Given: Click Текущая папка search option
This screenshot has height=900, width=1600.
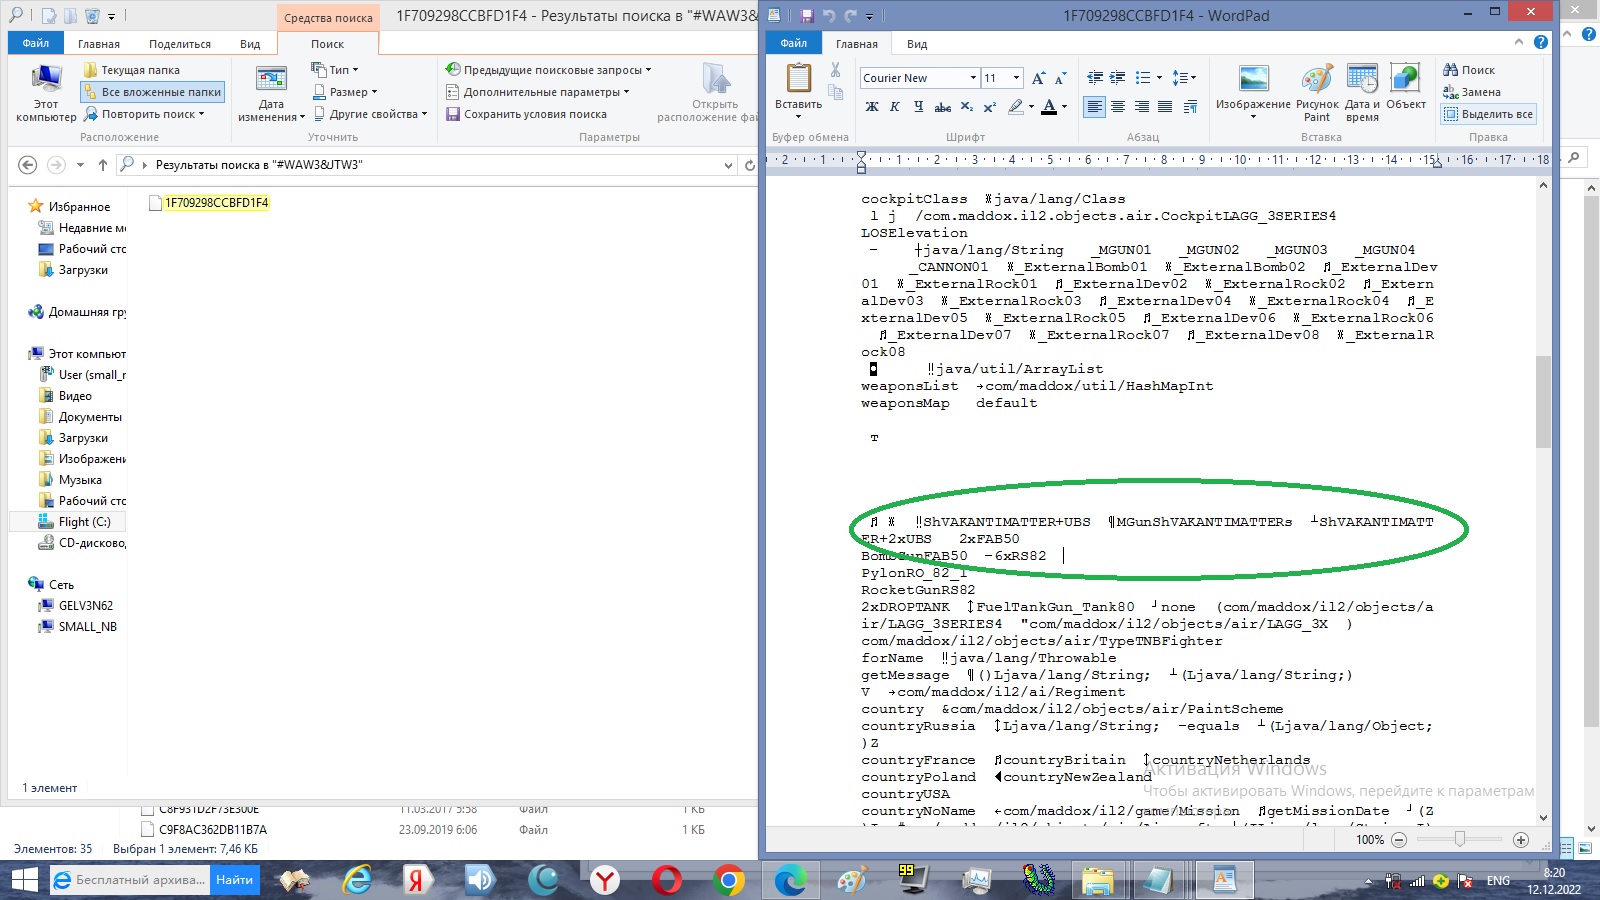Looking at the screenshot, I should 132,70.
